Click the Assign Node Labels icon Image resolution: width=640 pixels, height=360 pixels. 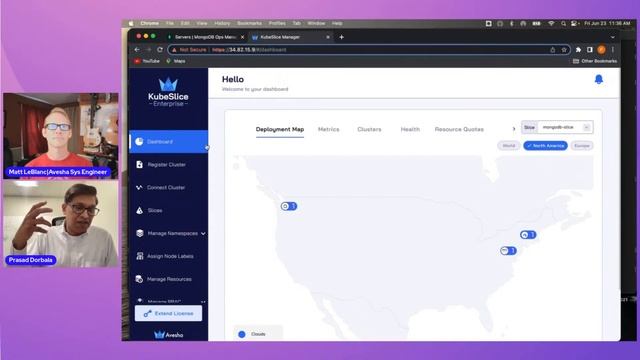pyautogui.click(x=140, y=256)
